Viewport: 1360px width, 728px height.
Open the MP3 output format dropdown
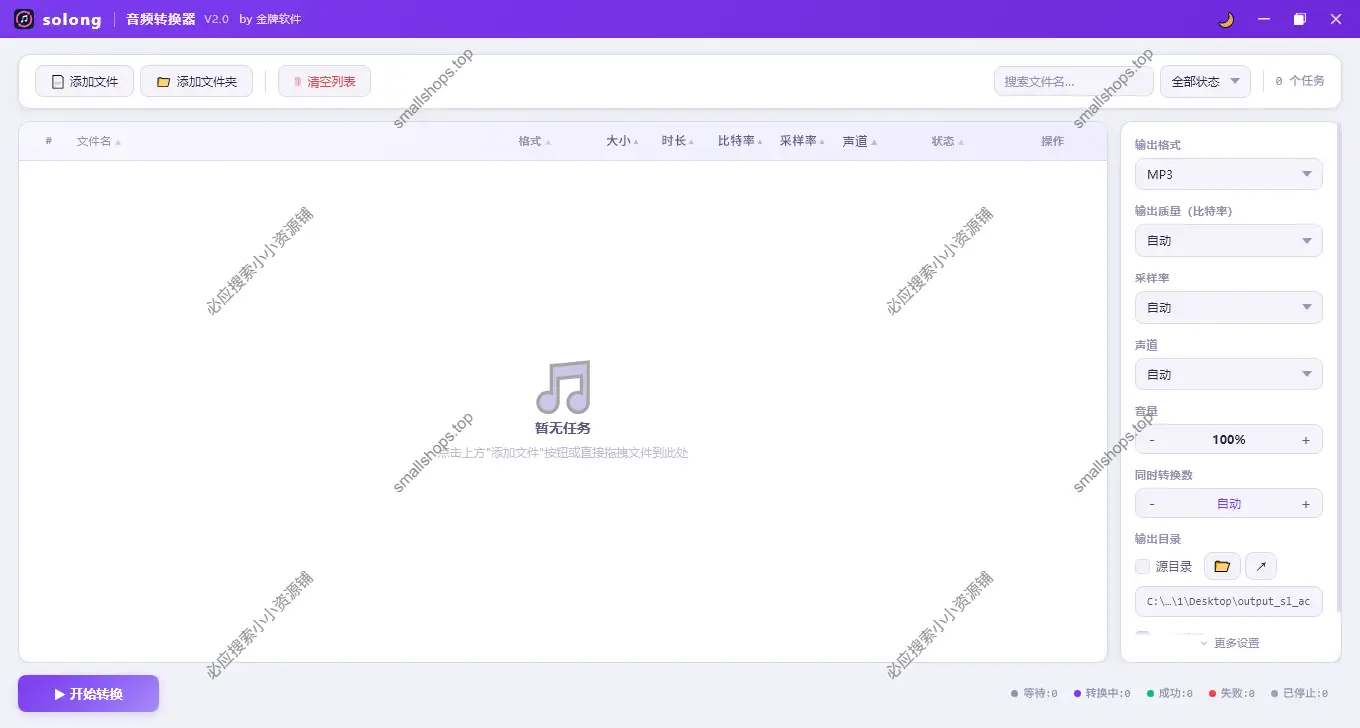(1228, 174)
